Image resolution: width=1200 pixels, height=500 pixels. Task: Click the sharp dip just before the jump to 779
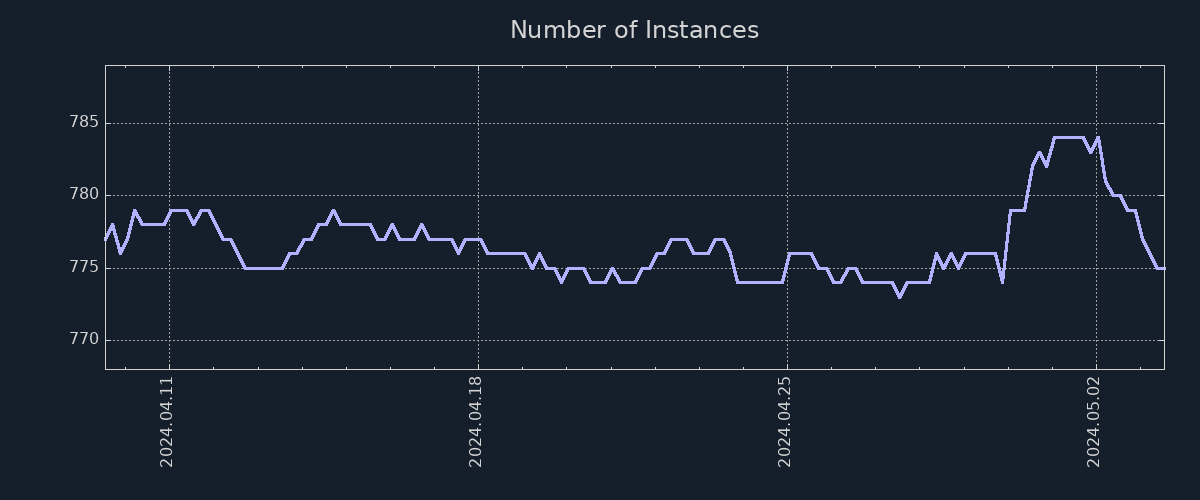point(1002,282)
